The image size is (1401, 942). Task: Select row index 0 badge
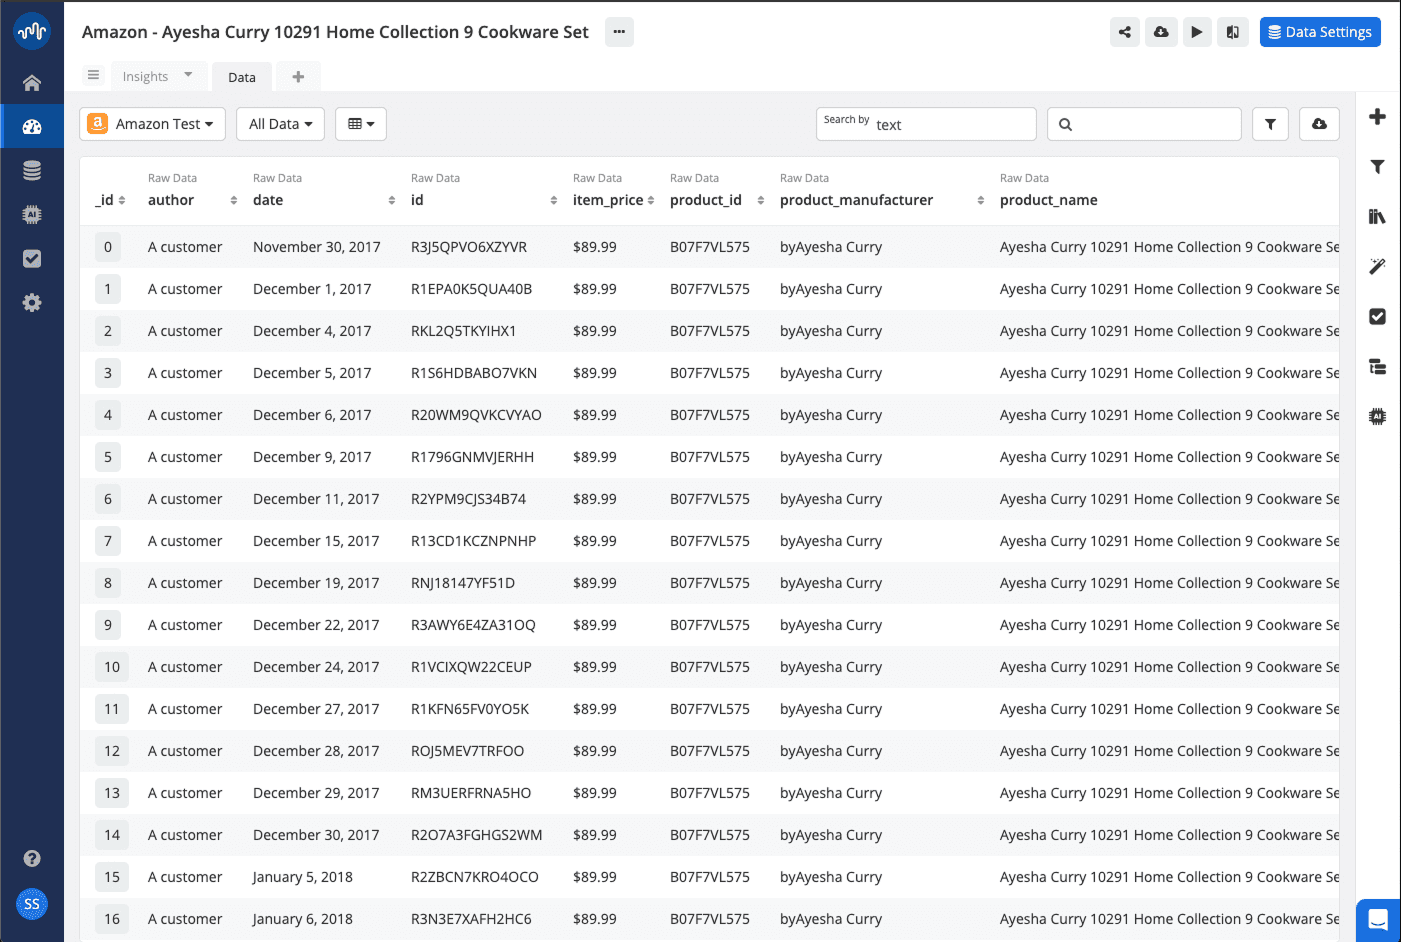point(108,247)
